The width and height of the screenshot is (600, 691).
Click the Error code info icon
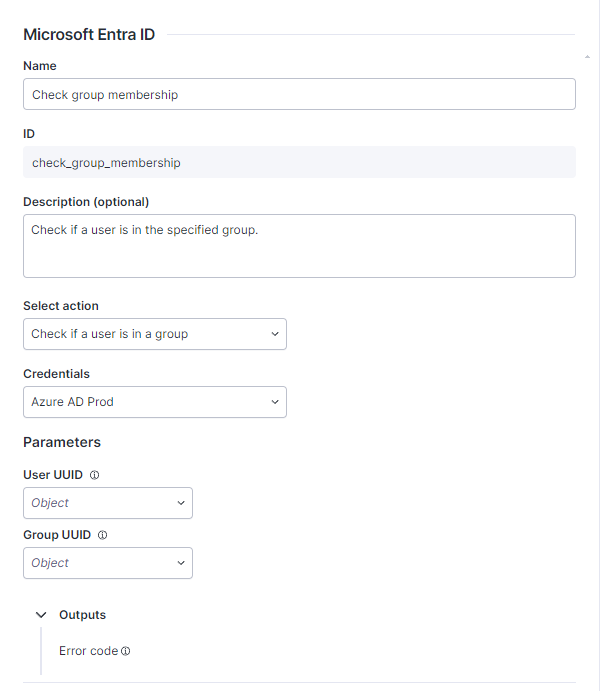point(126,651)
